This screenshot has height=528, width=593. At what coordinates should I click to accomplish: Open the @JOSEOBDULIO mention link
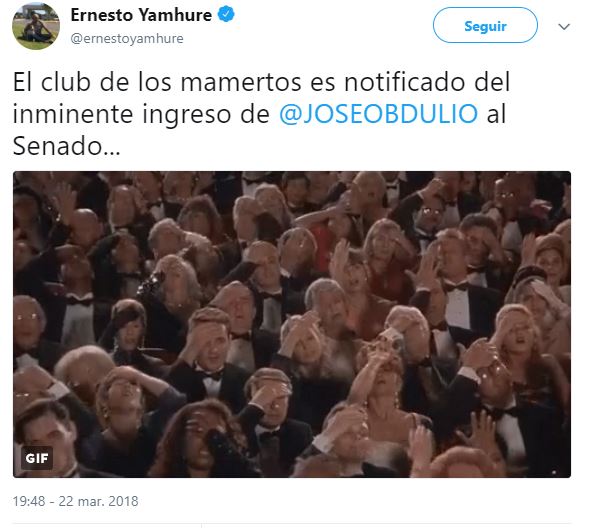point(378,113)
